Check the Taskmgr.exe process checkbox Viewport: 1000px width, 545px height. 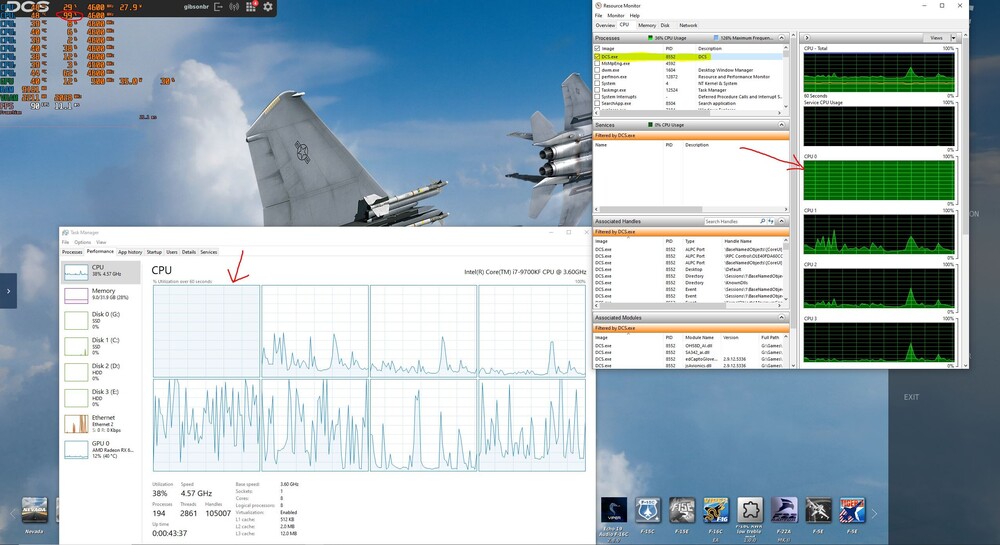click(x=598, y=90)
